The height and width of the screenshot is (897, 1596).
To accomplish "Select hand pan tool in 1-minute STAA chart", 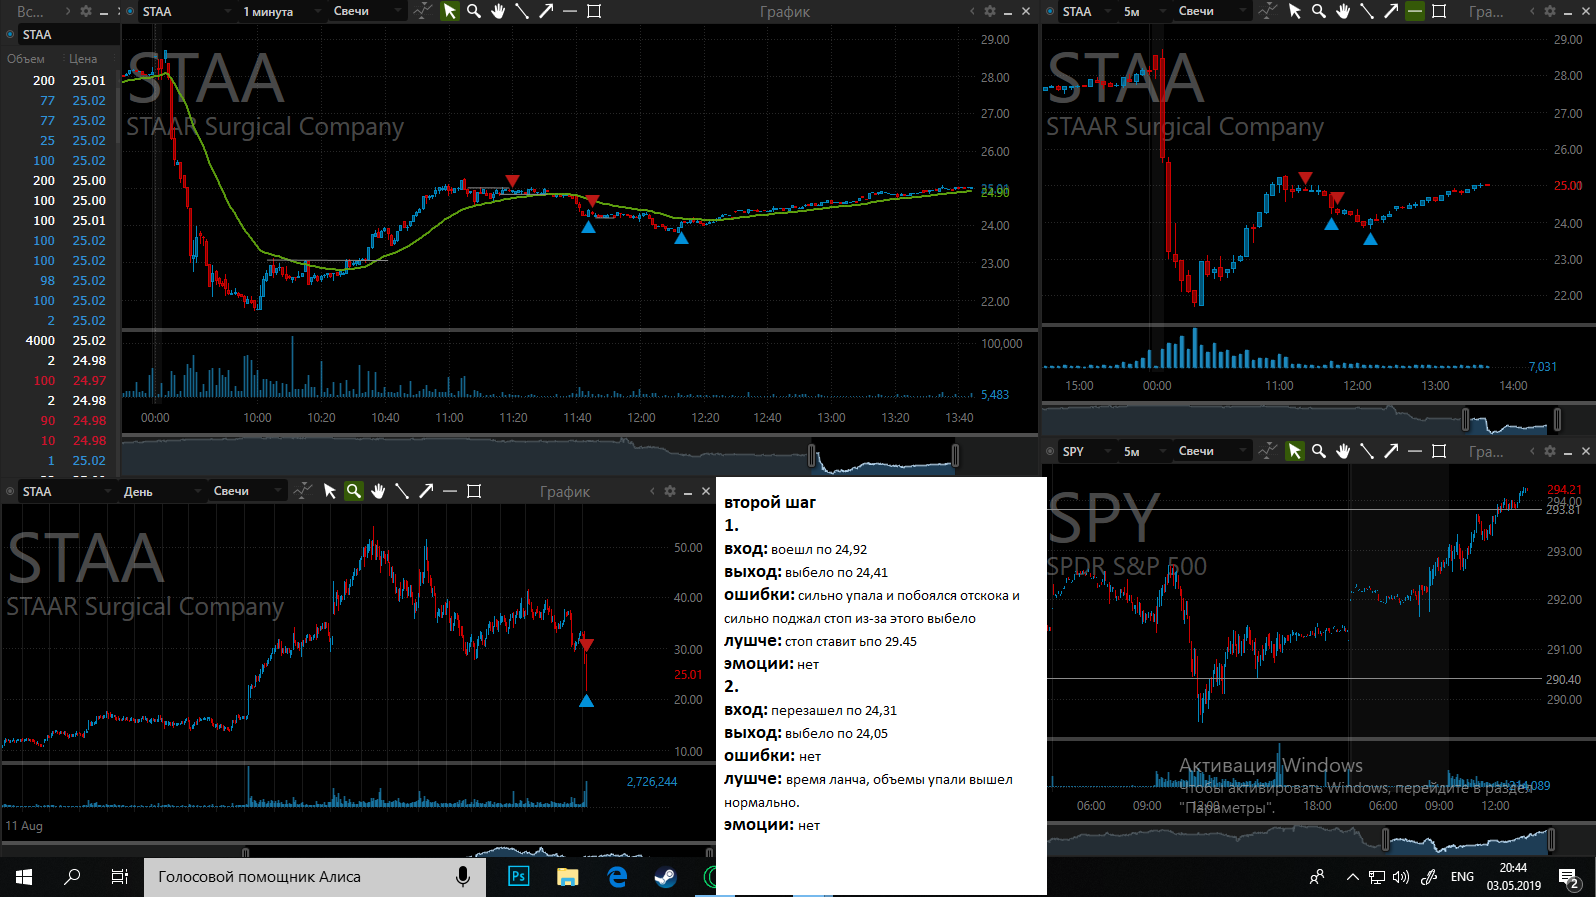I will tap(498, 11).
